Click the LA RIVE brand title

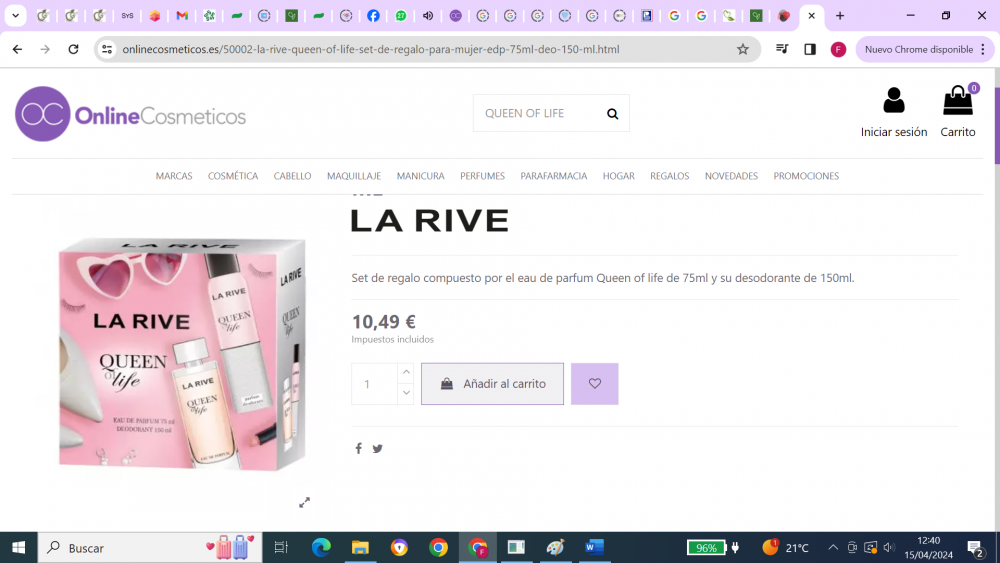tap(430, 221)
